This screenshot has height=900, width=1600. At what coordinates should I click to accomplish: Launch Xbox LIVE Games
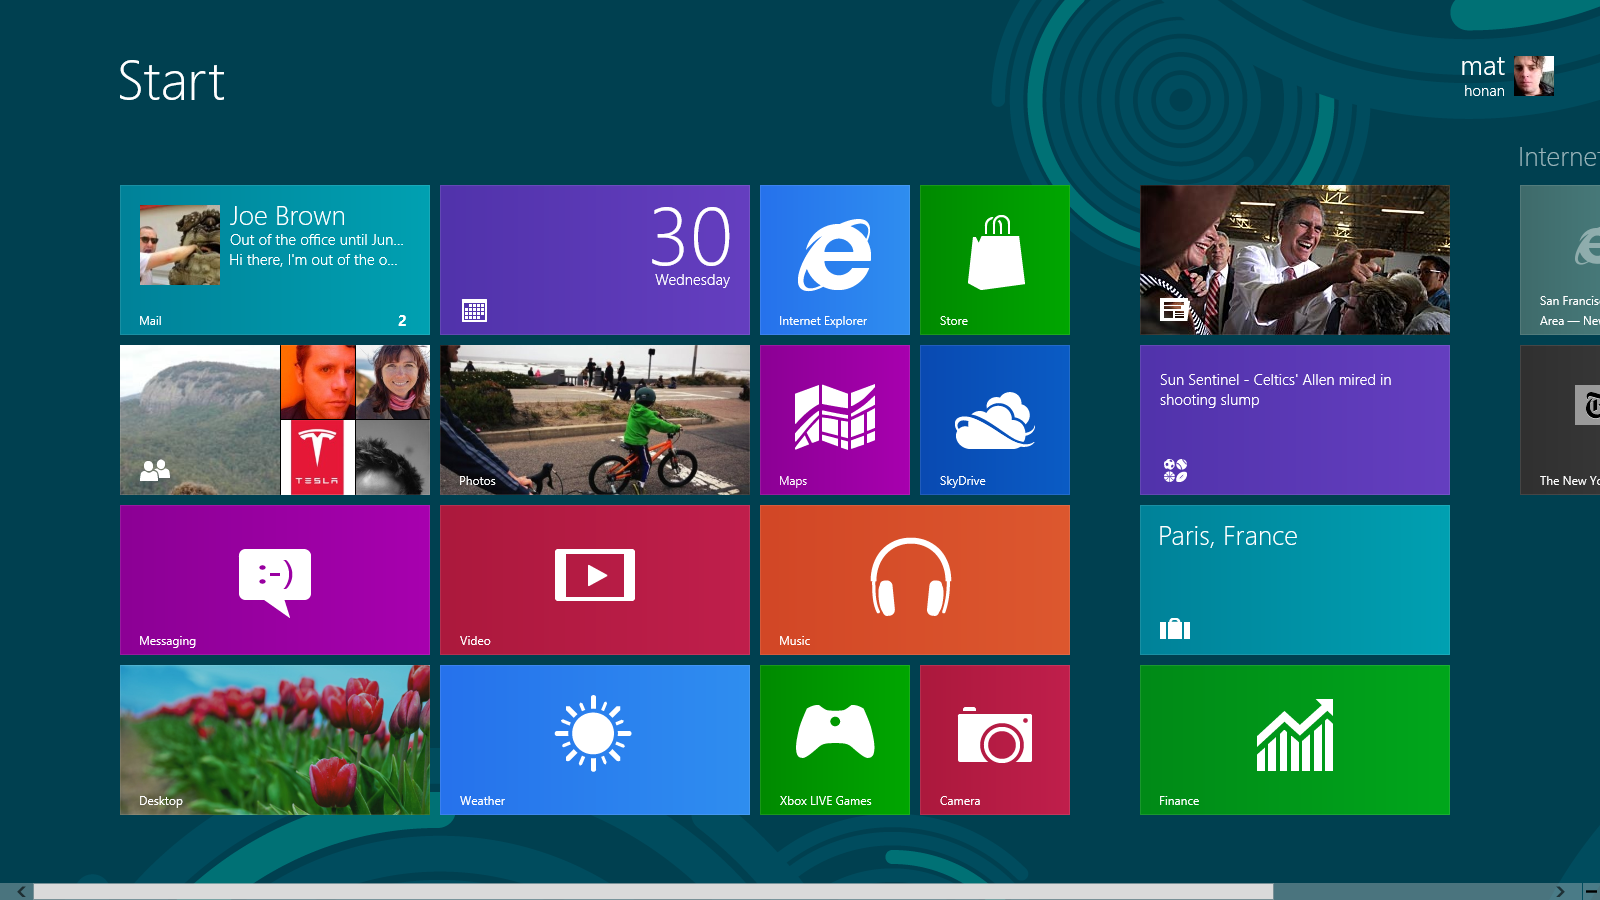tap(834, 740)
